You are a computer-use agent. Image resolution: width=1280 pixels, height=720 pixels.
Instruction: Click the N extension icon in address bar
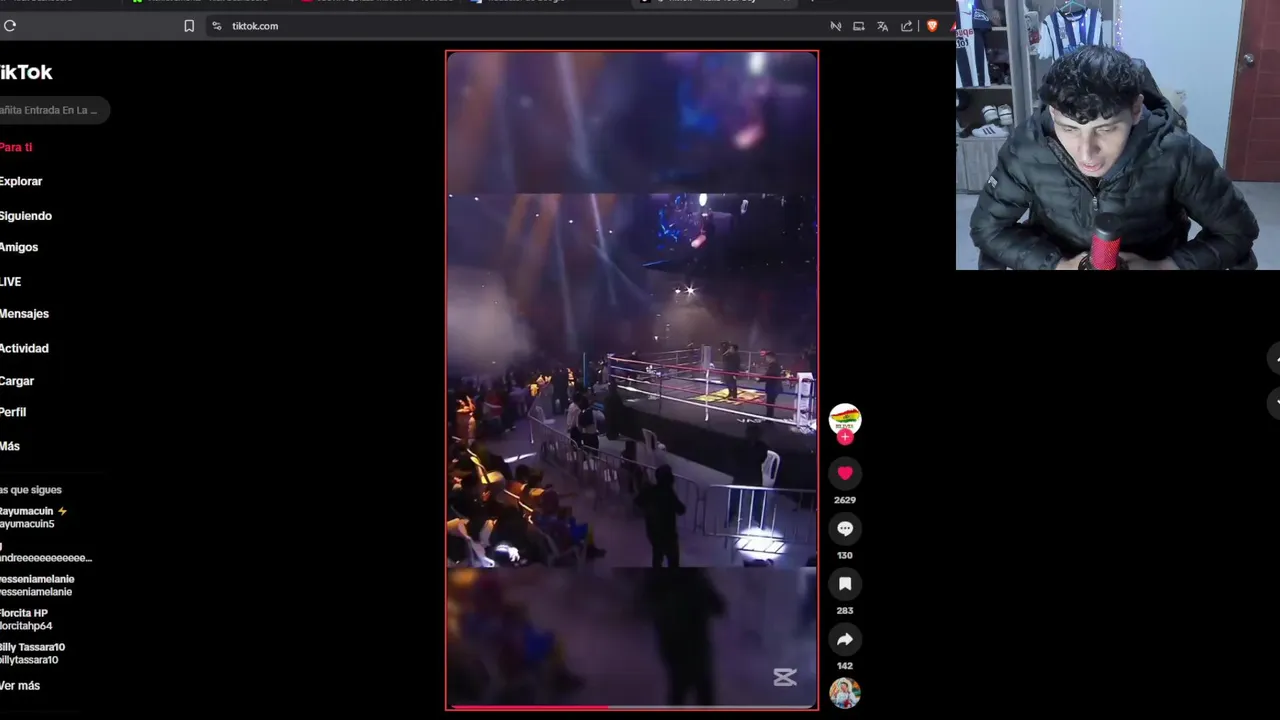tap(836, 26)
